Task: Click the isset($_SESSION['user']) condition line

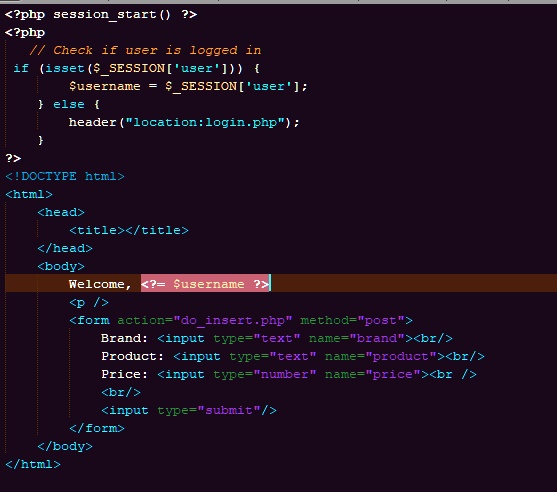Action: click(x=137, y=68)
